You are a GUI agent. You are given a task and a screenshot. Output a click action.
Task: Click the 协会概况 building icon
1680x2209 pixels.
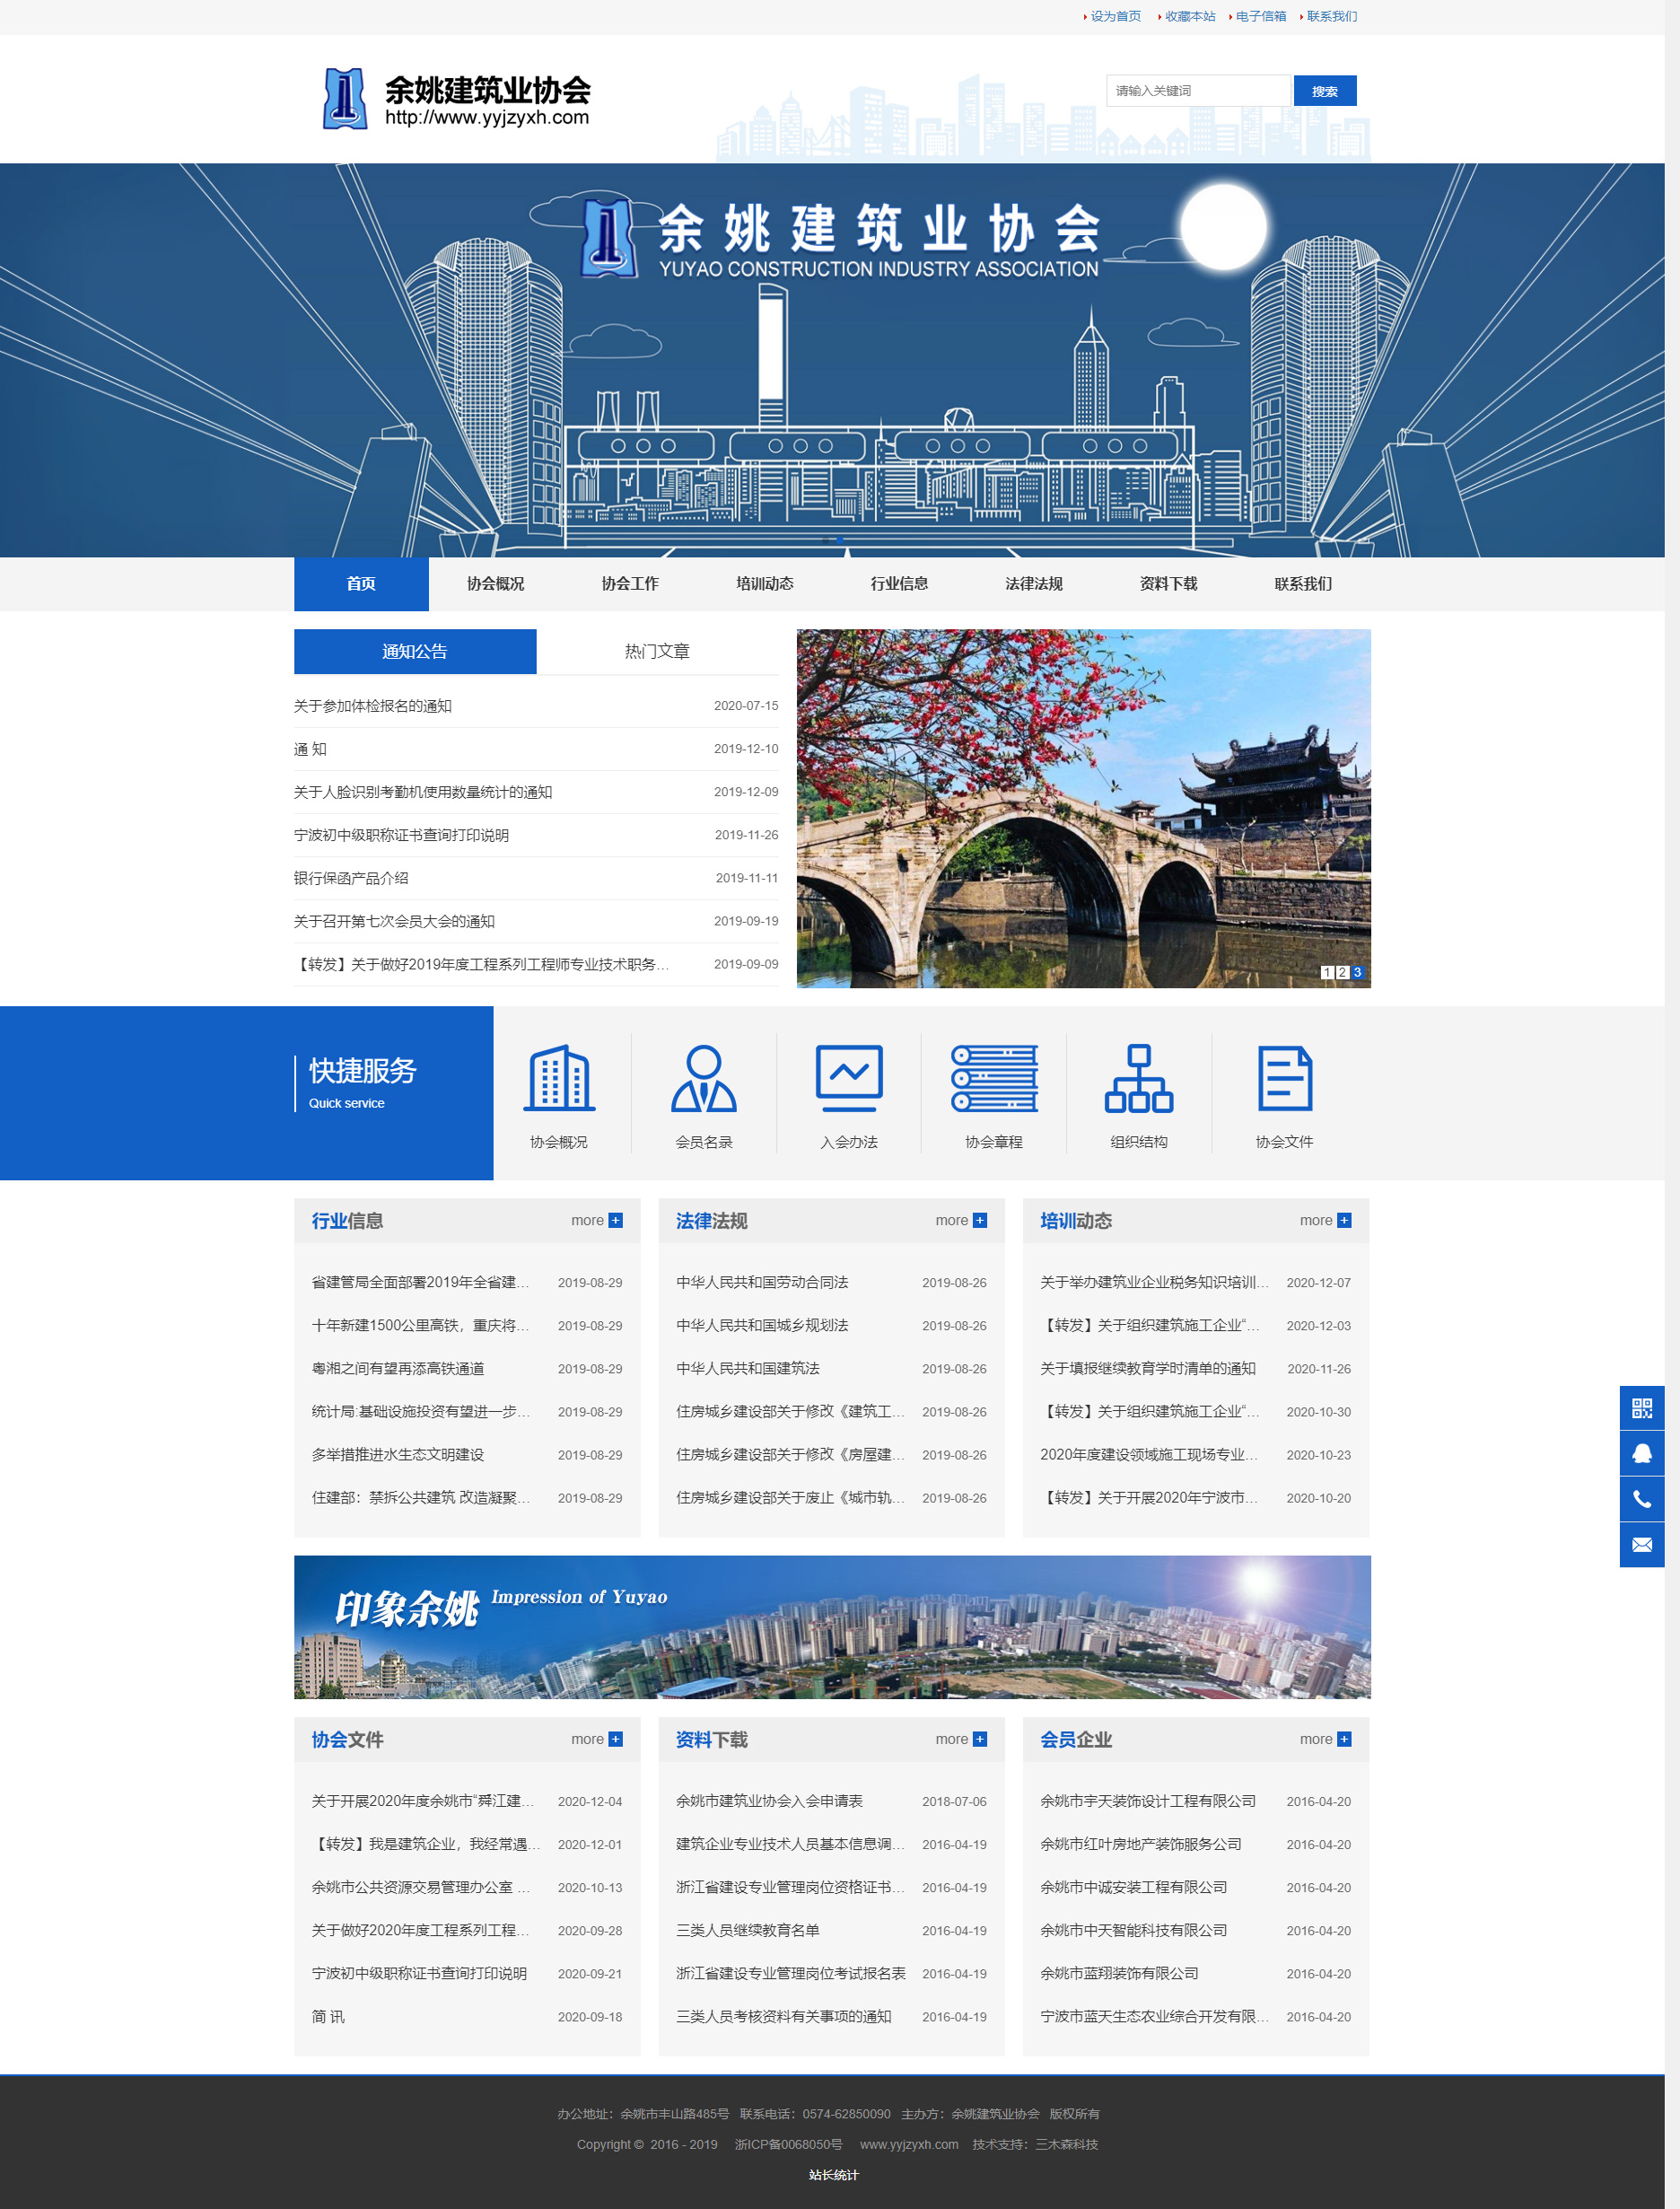559,1079
